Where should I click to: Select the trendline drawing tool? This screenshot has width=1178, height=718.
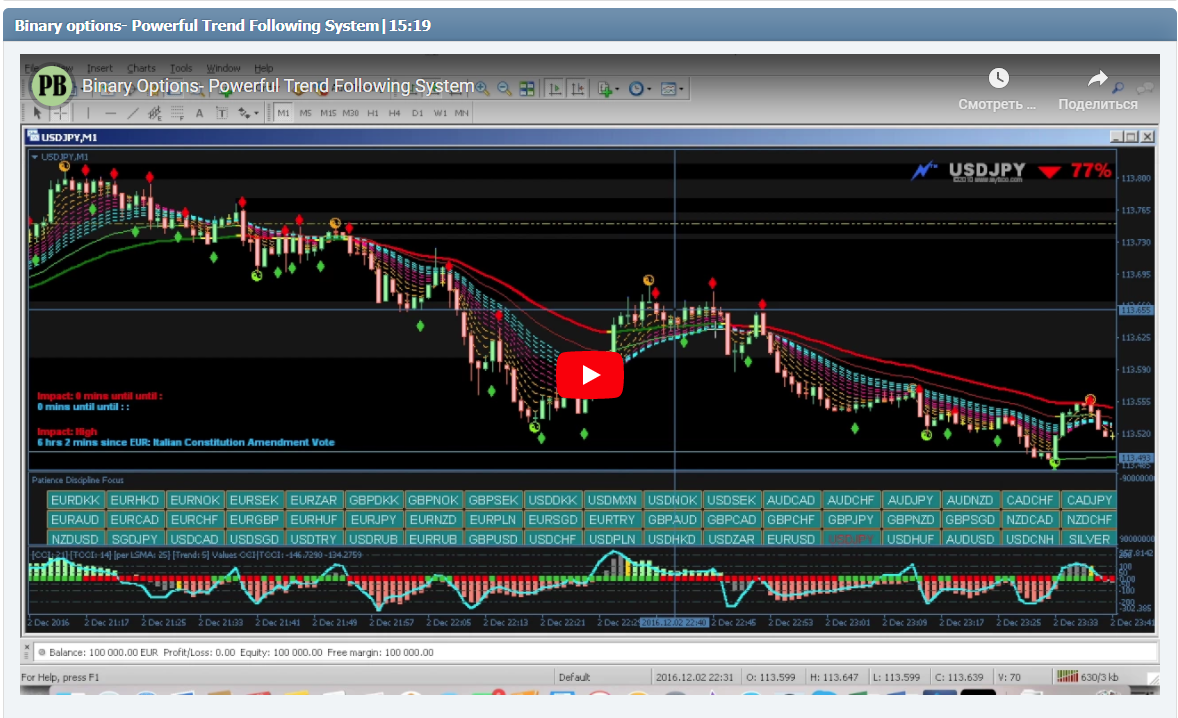[x=133, y=113]
